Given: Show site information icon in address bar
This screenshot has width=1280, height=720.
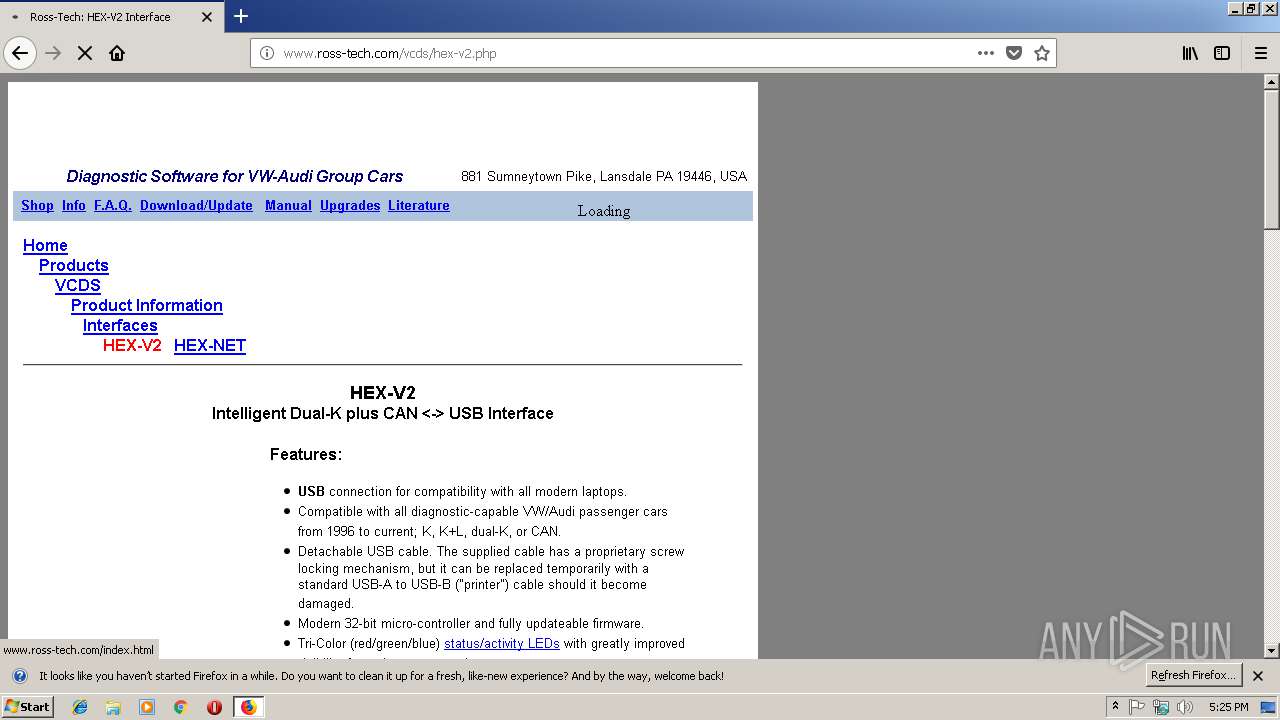Looking at the screenshot, I should (x=267, y=53).
